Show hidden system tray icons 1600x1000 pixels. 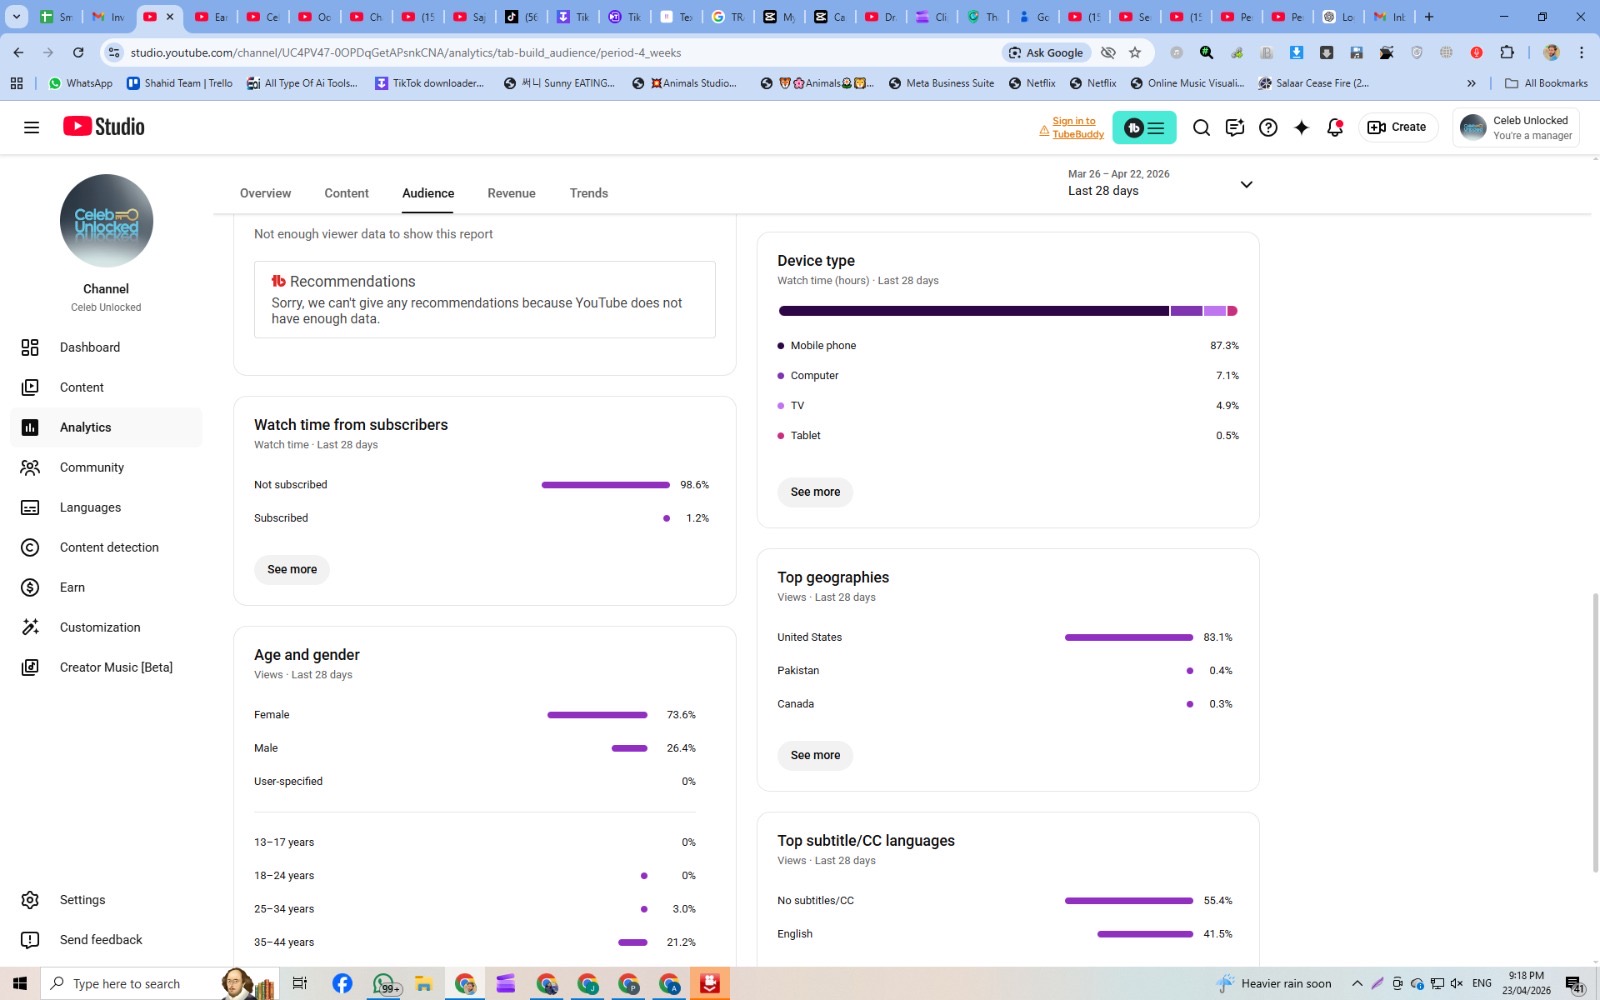point(1357,984)
